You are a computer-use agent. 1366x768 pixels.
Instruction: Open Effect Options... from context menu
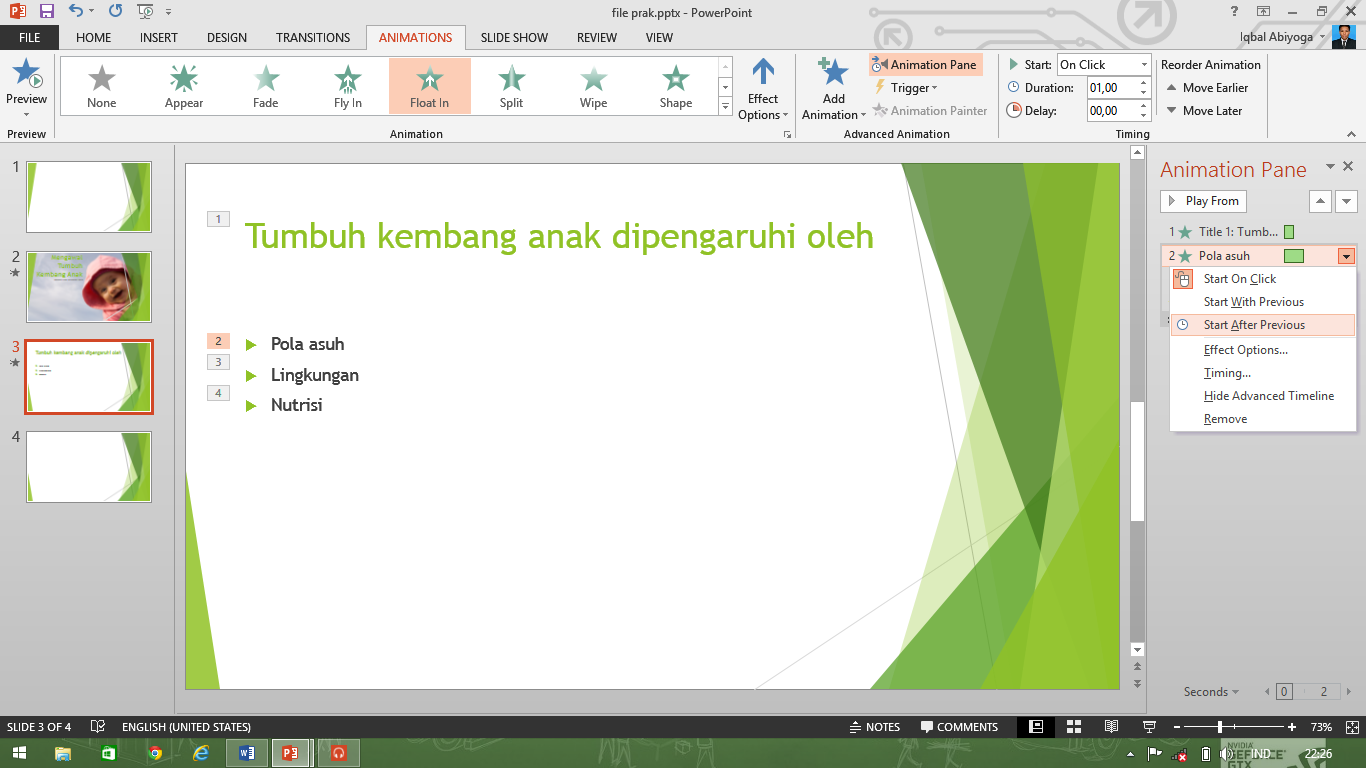1263,350
